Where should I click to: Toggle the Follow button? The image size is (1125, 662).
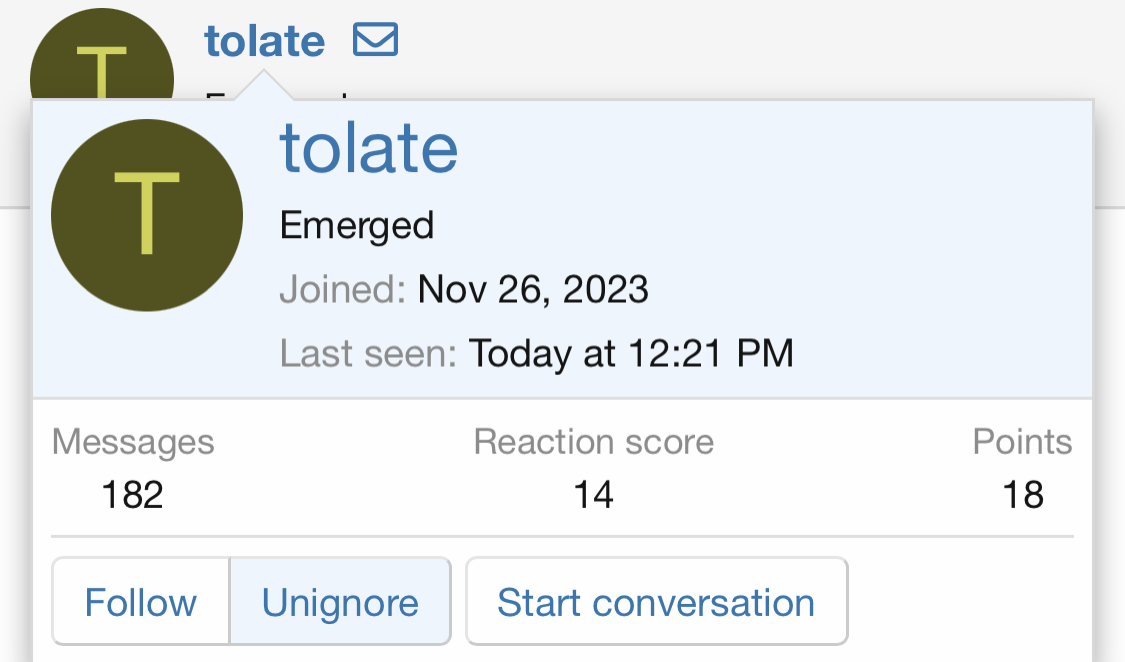(x=141, y=603)
